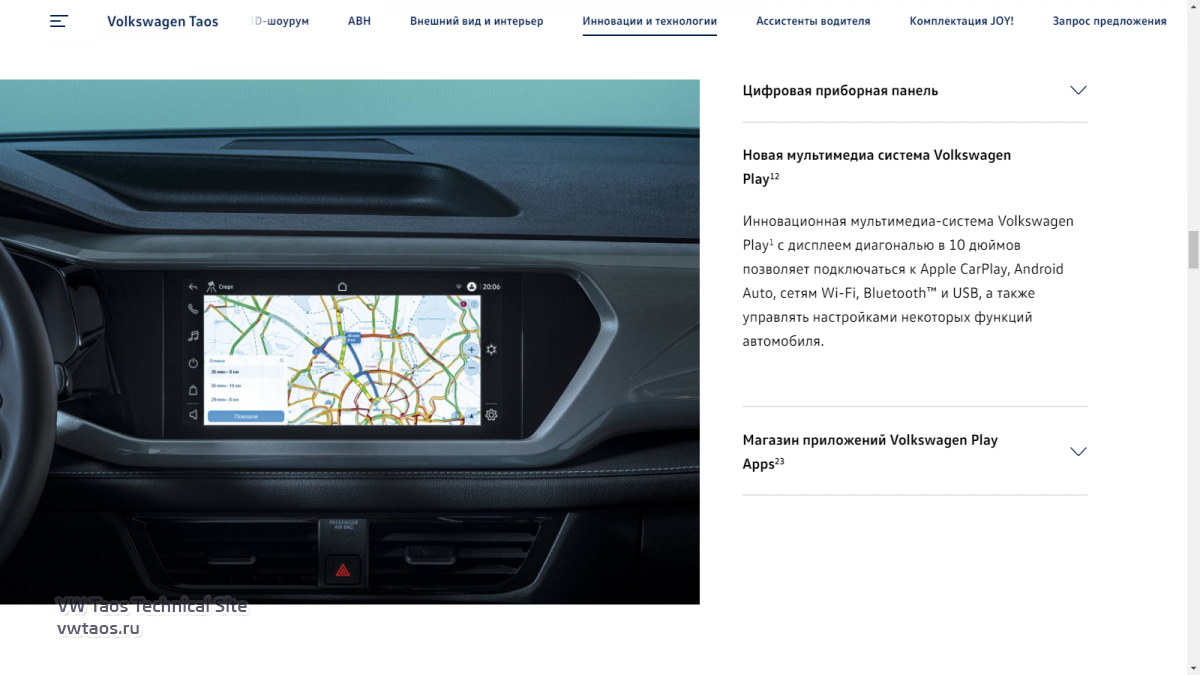Click the page vertical scrollbar thumb
1200x675 pixels.
coord(1192,249)
